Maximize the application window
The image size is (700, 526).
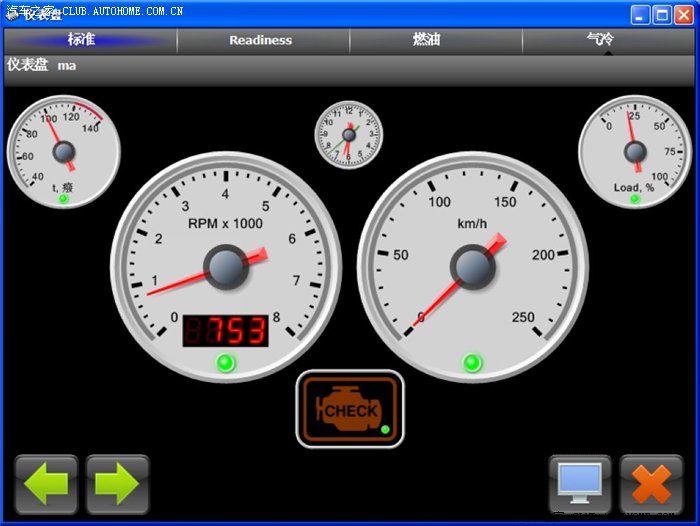coord(662,14)
